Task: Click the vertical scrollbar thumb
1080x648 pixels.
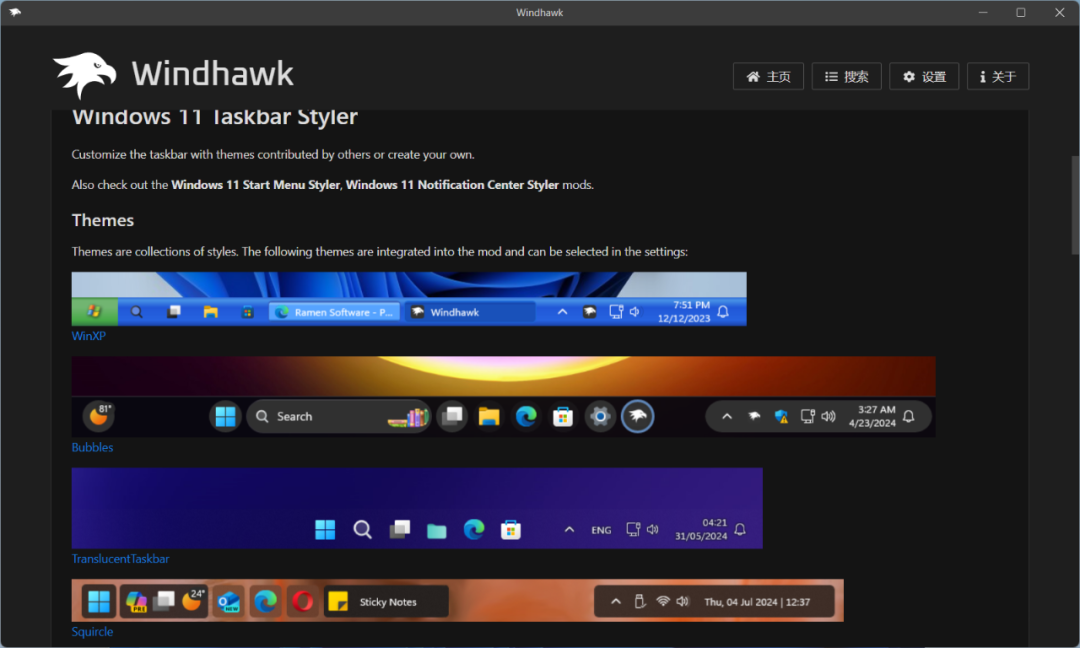Action: [1074, 205]
